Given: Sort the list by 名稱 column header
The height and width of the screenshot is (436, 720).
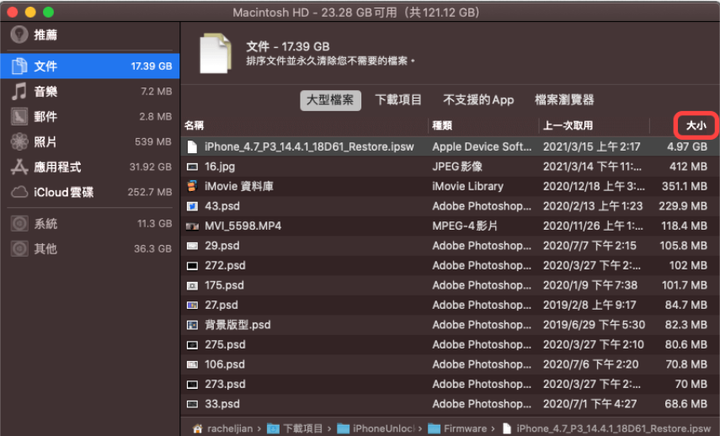Looking at the screenshot, I should (x=194, y=125).
